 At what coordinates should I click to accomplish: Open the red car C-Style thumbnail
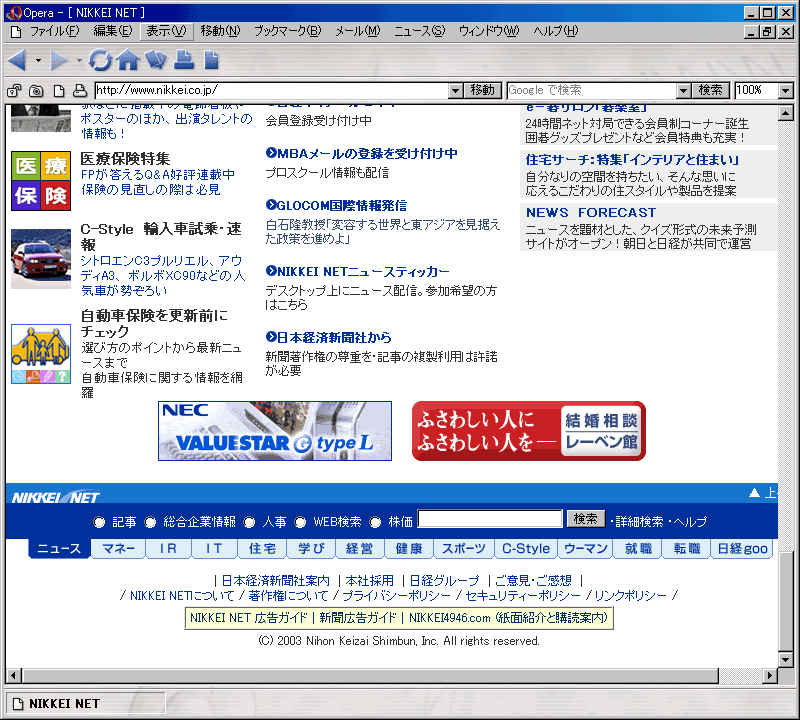(x=41, y=259)
